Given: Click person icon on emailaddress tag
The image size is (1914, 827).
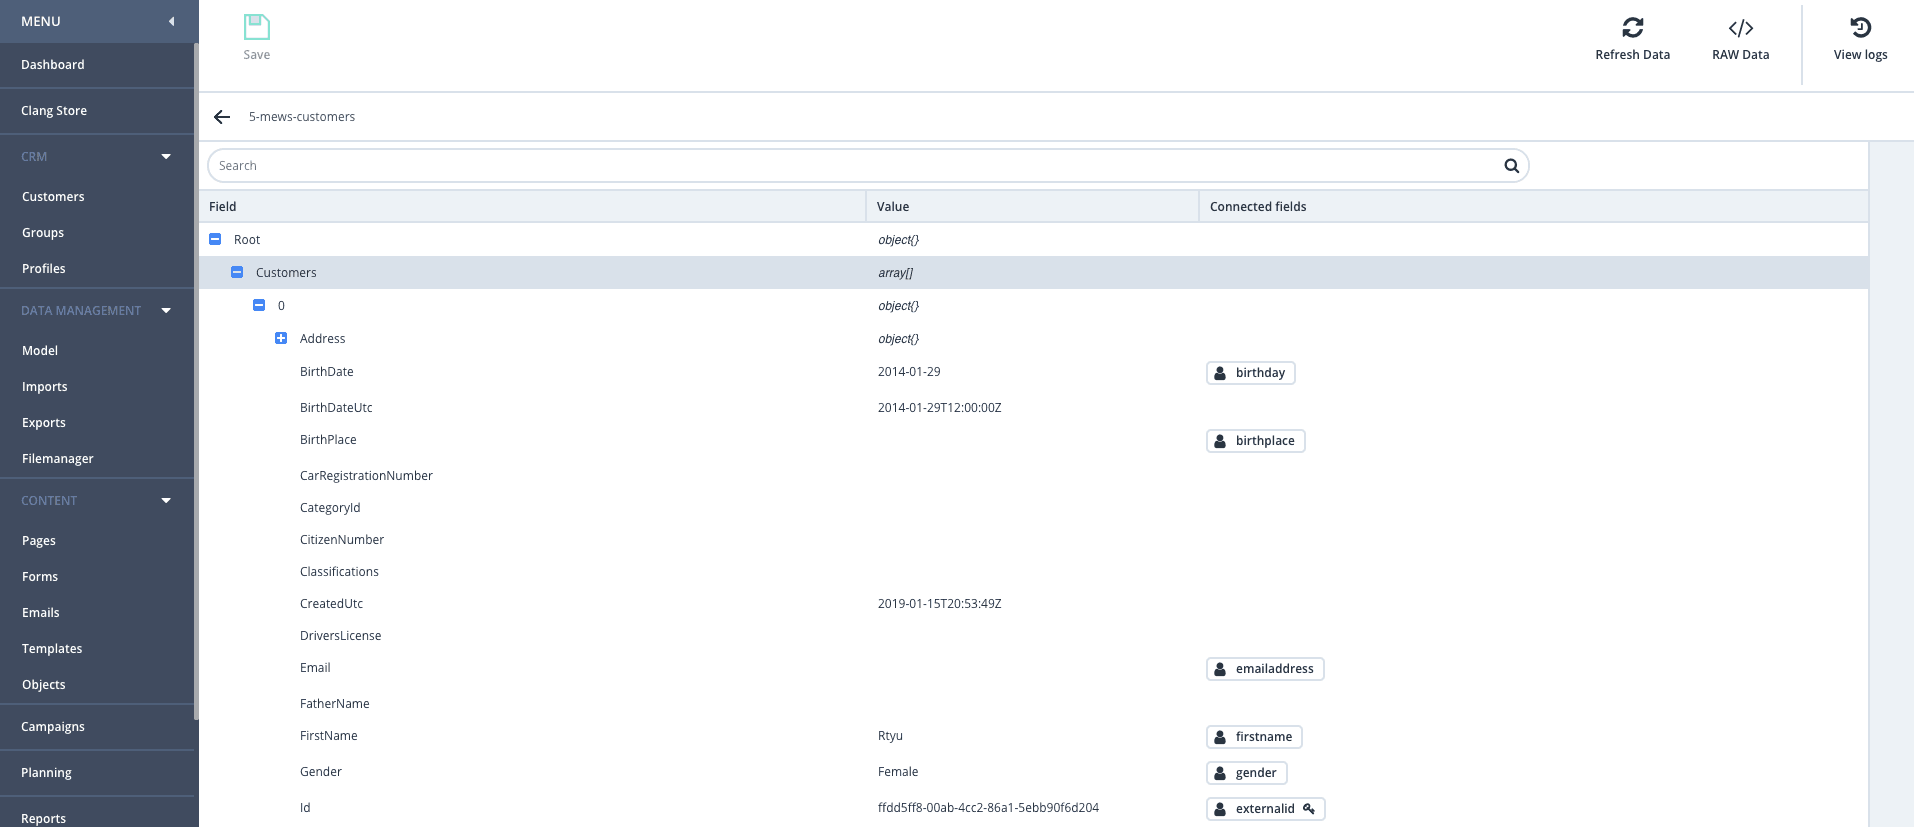Looking at the screenshot, I should click(1220, 669).
